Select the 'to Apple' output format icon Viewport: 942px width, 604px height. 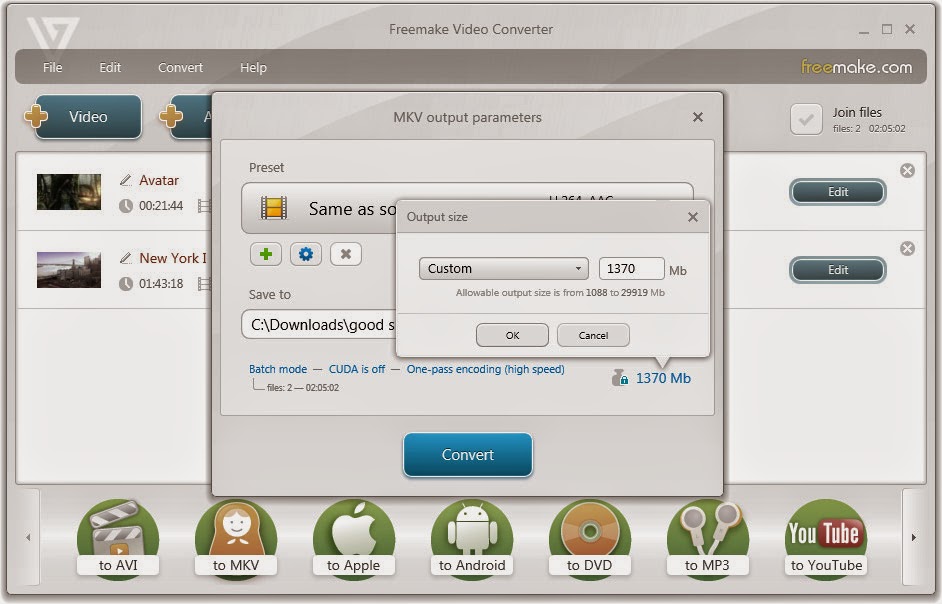[x=354, y=535]
